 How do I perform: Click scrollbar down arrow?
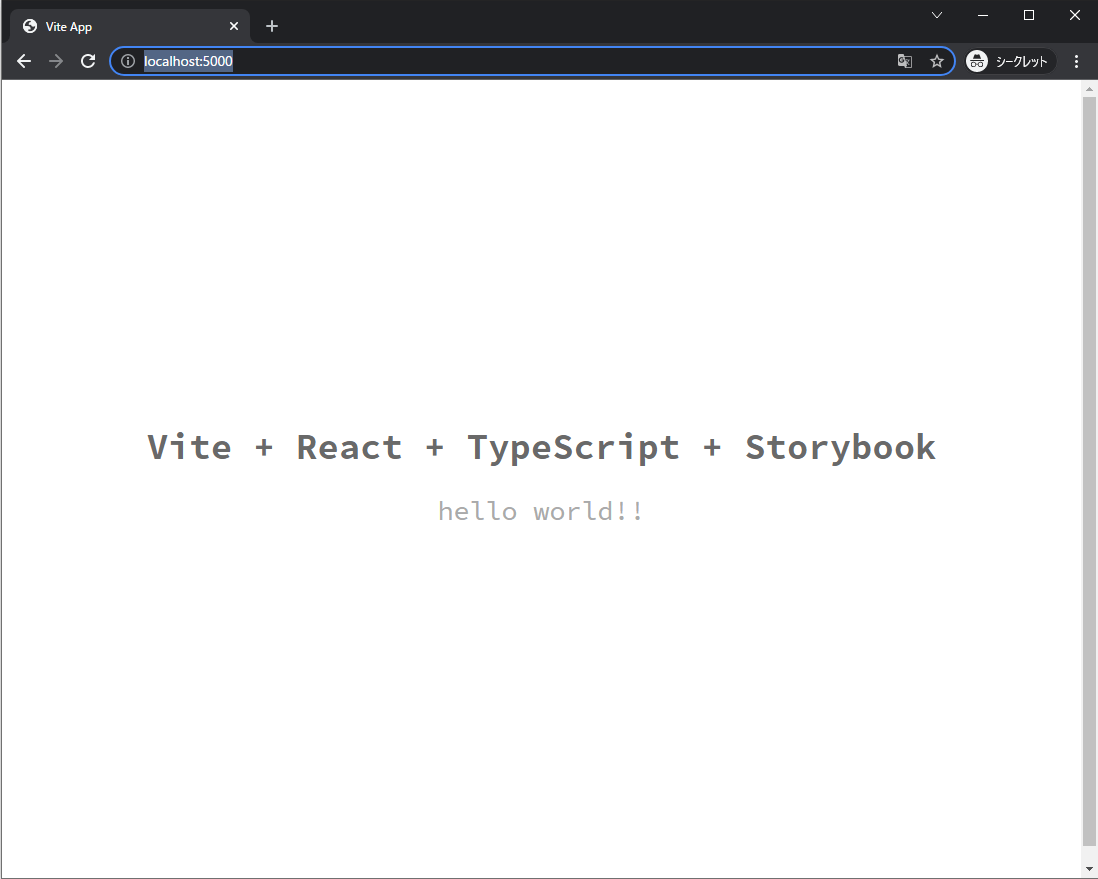tap(1089, 869)
